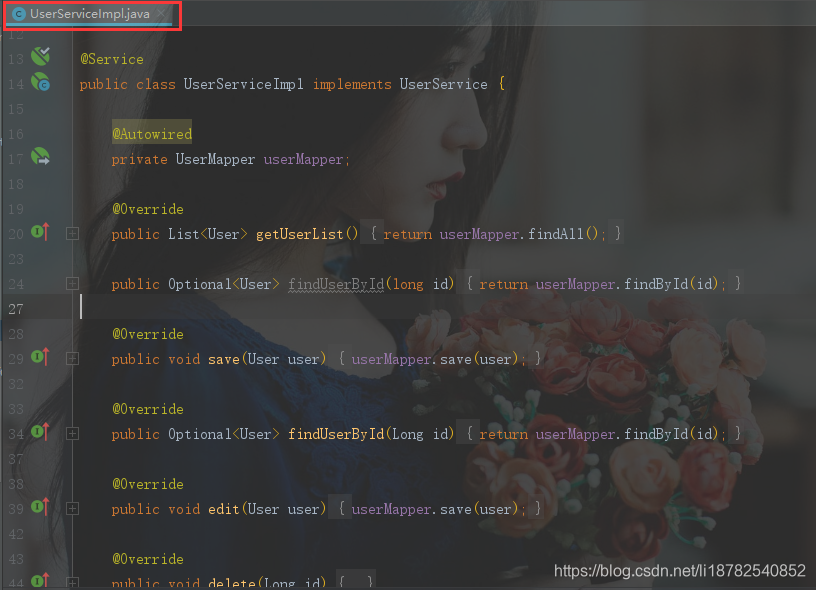Click the getUserList method name
The height and width of the screenshot is (590, 816).
299,234
